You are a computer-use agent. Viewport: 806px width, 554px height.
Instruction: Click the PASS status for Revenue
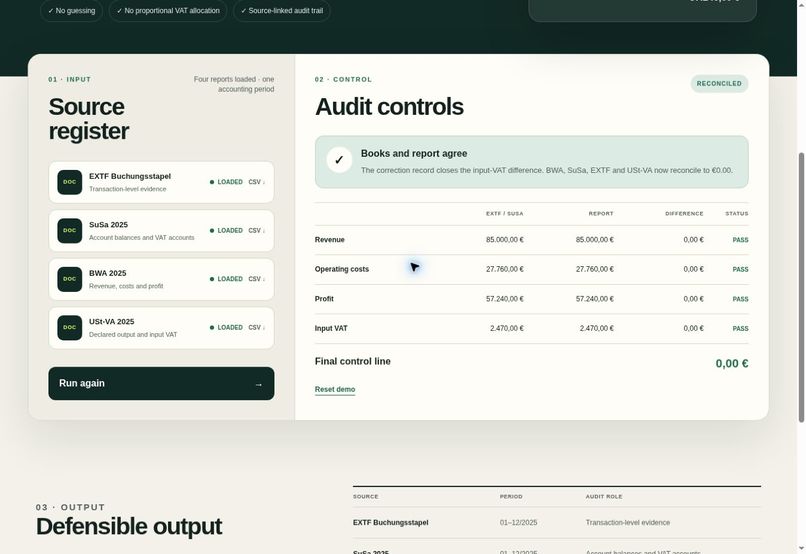click(x=740, y=240)
